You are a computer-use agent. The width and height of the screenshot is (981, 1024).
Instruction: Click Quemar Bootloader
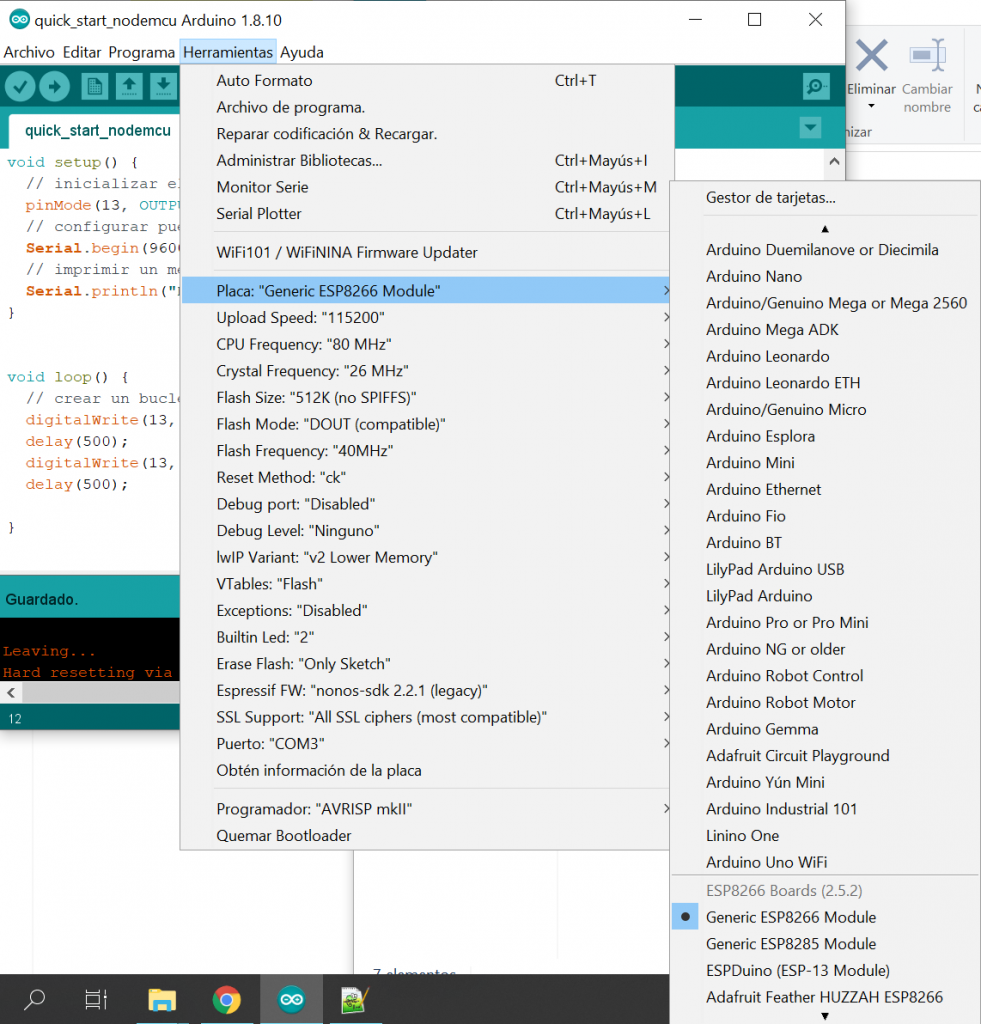284,836
